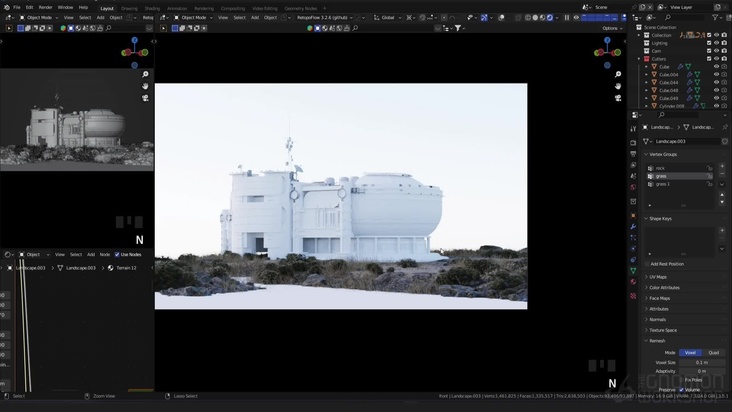
Task: Switch to the Geometry Nodes workspace tab
Action: (300, 8)
